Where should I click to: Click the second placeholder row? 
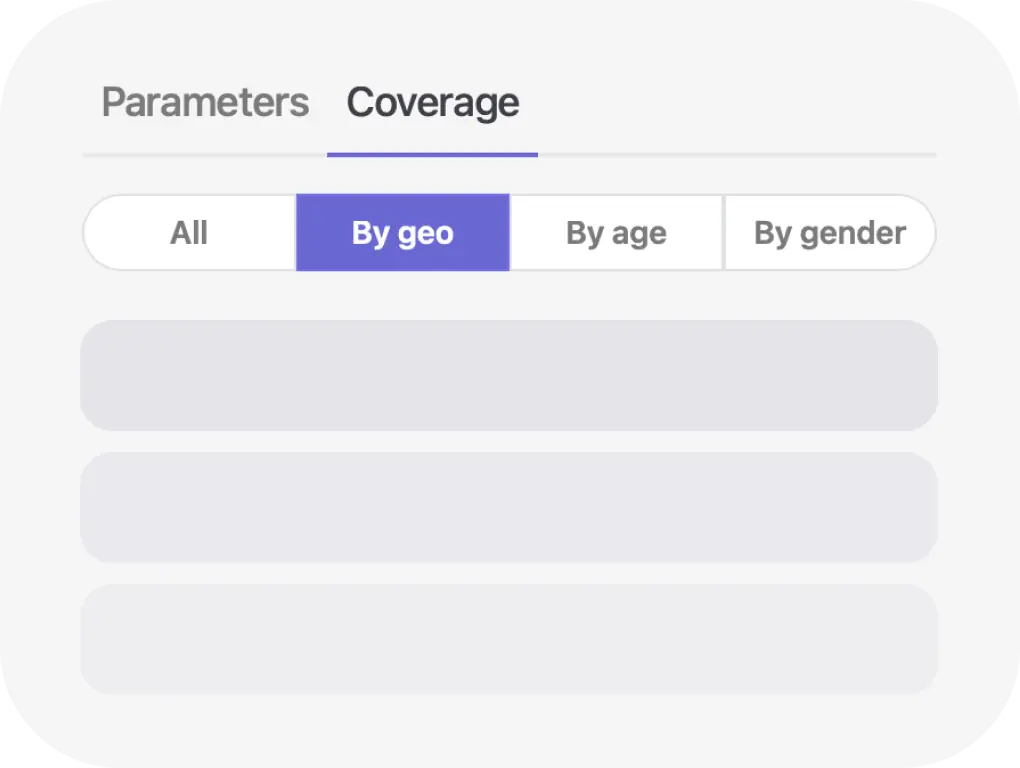[510, 507]
